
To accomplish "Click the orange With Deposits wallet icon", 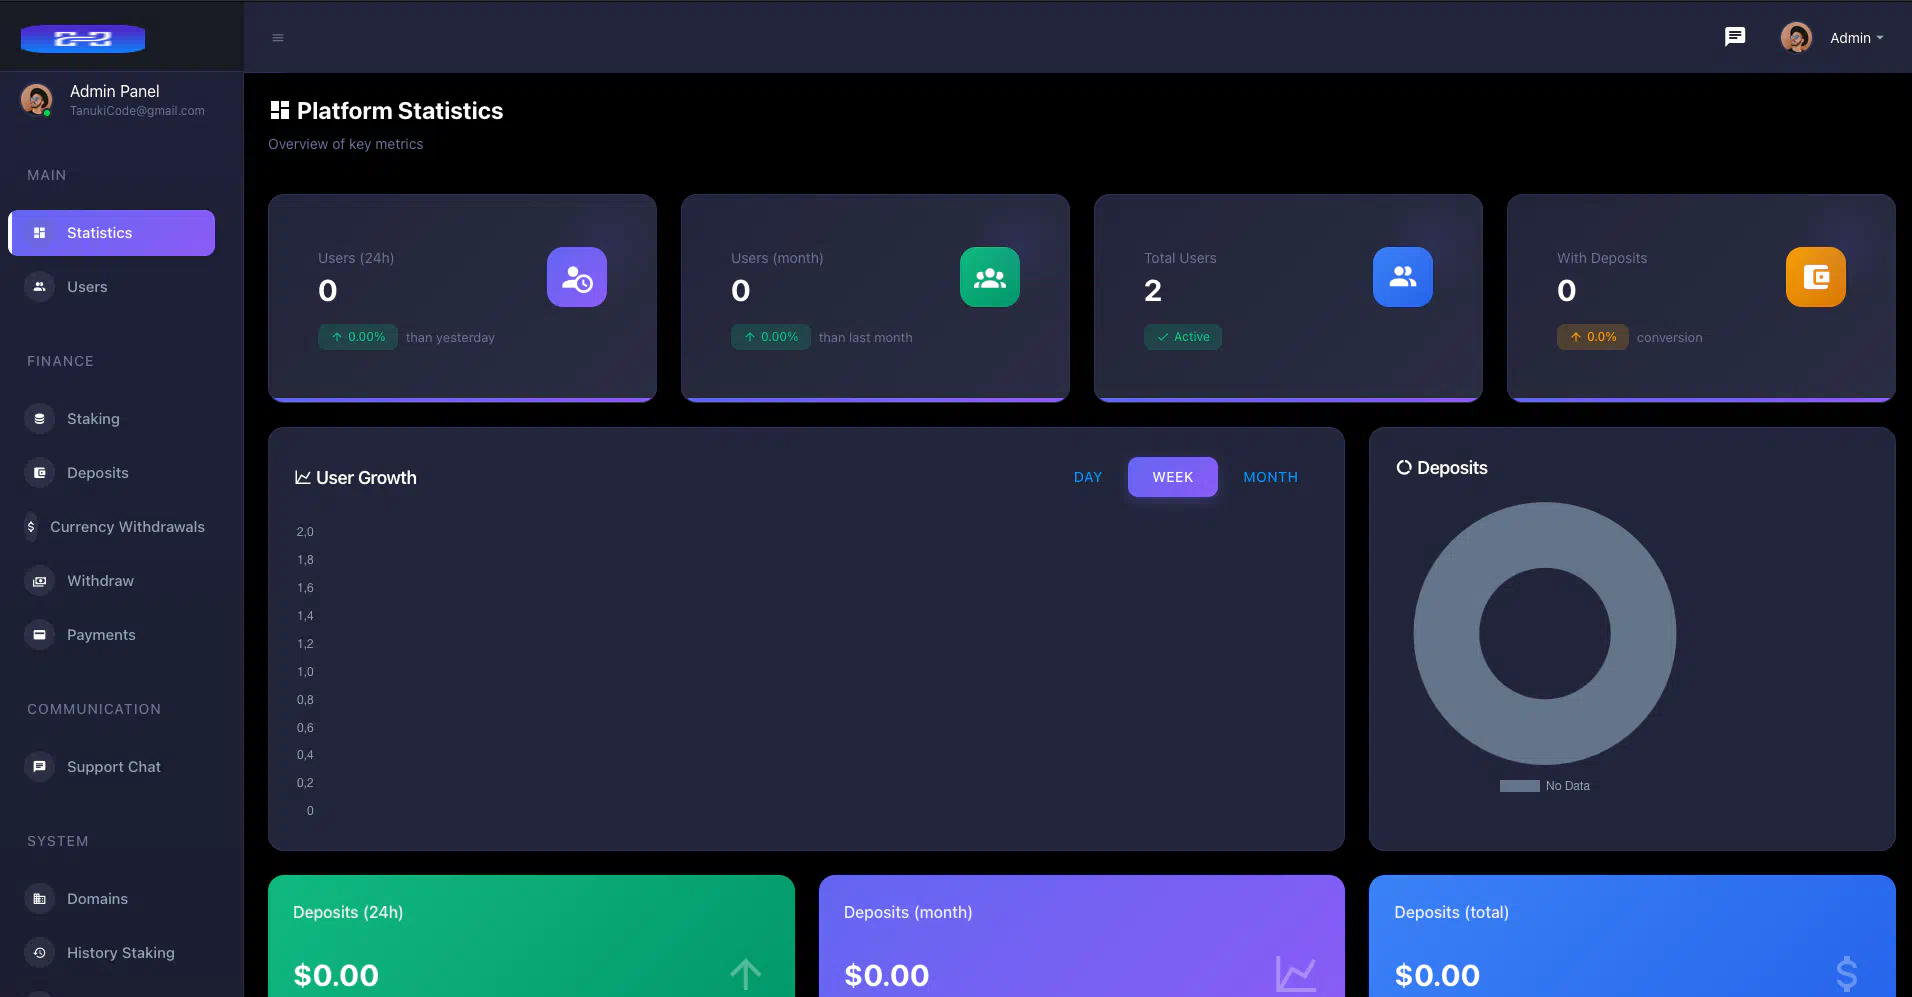I will coord(1815,277).
